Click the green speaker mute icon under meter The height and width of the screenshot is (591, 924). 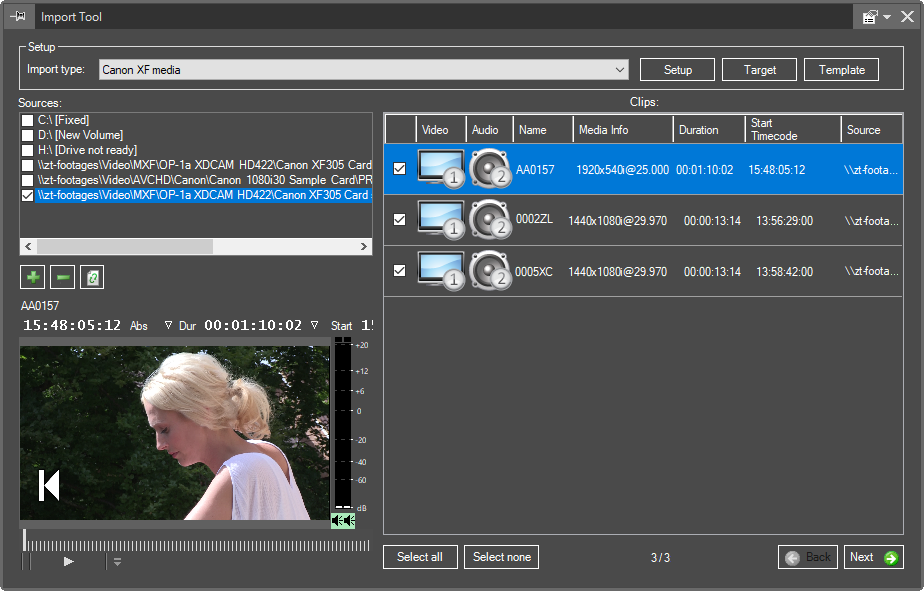point(343,521)
